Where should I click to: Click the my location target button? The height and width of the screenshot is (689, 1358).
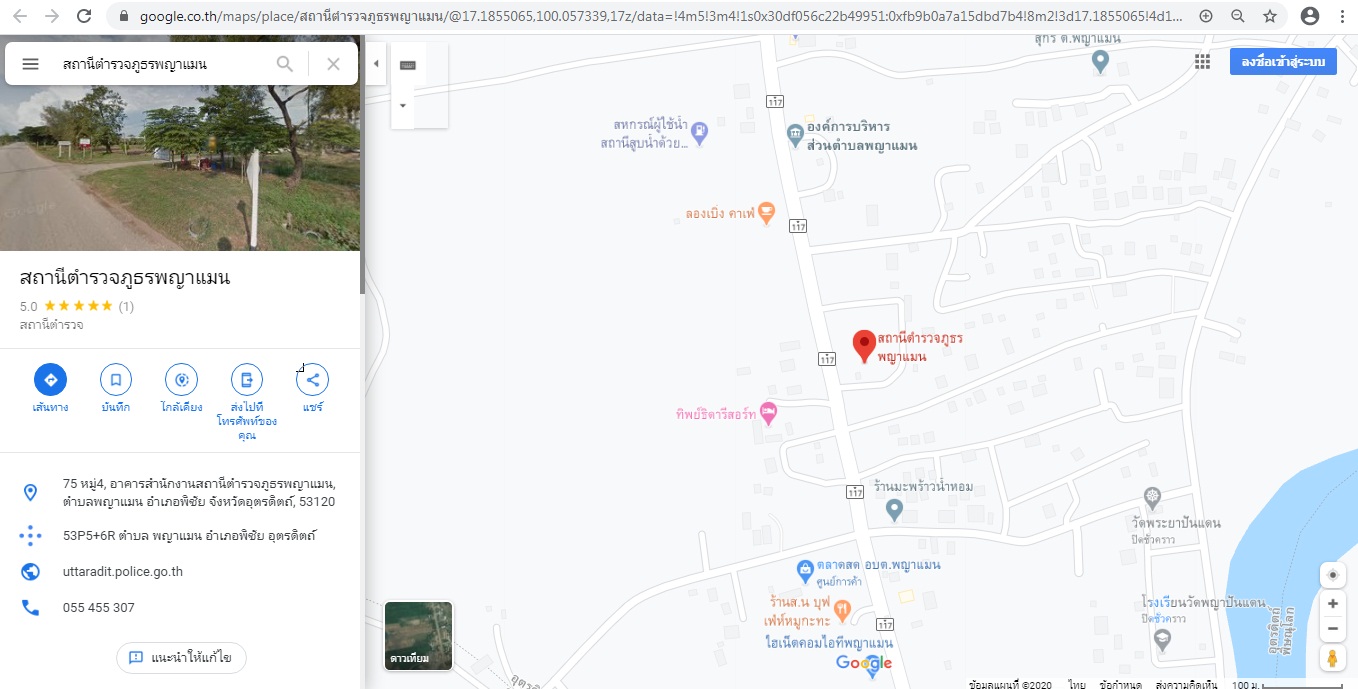(x=1332, y=575)
